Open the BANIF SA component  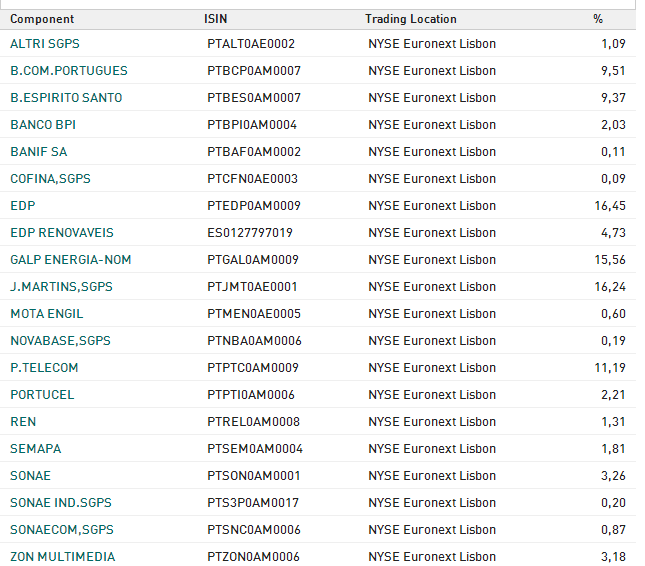pos(39,152)
